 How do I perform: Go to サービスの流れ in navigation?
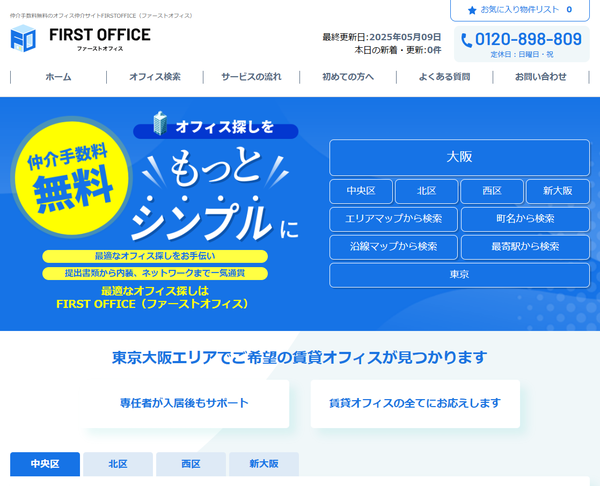(x=251, y=77)
